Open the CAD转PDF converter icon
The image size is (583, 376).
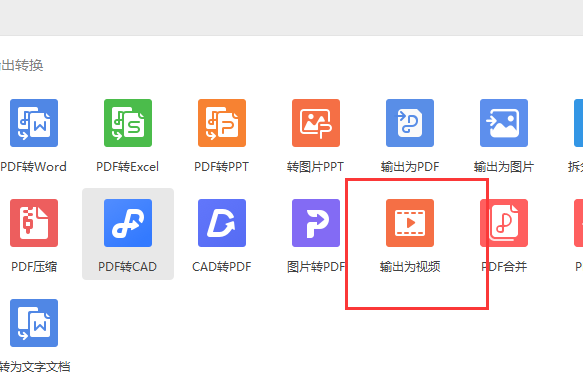click(222, 223)
